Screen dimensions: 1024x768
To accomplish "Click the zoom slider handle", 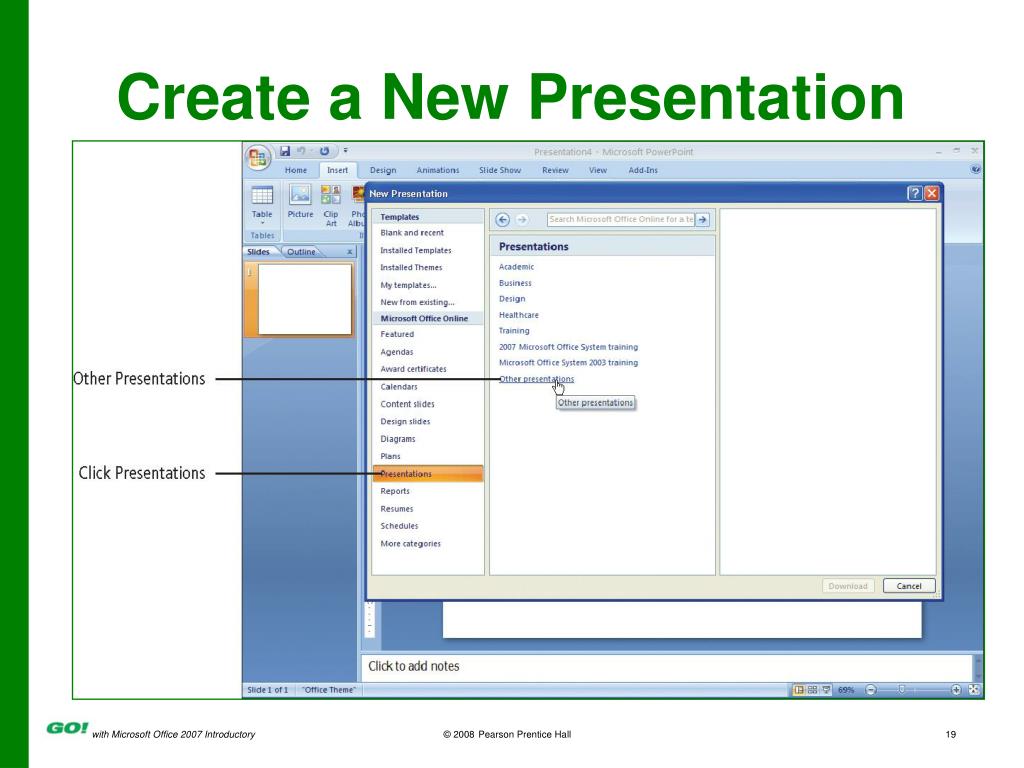I will (x=901, y=690).
